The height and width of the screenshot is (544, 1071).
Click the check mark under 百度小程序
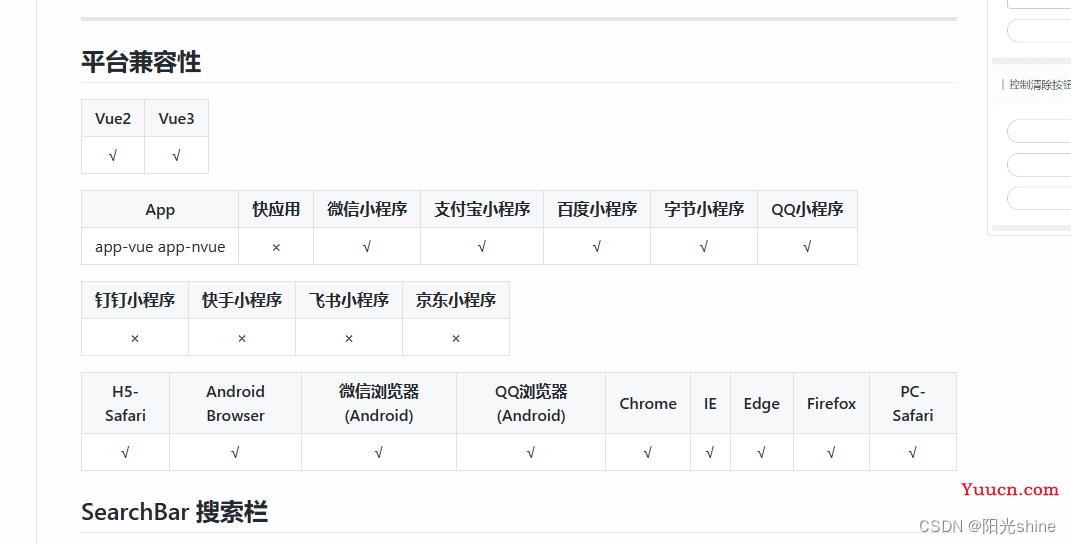(596, 247)
